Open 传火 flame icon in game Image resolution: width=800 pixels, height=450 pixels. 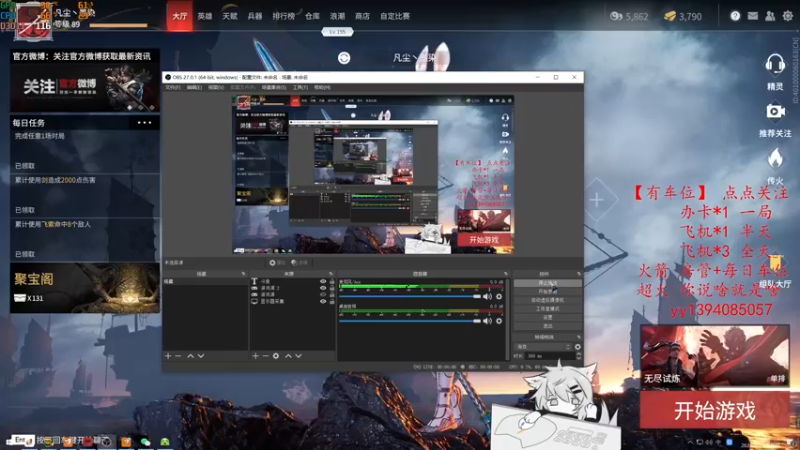point(775,159)
